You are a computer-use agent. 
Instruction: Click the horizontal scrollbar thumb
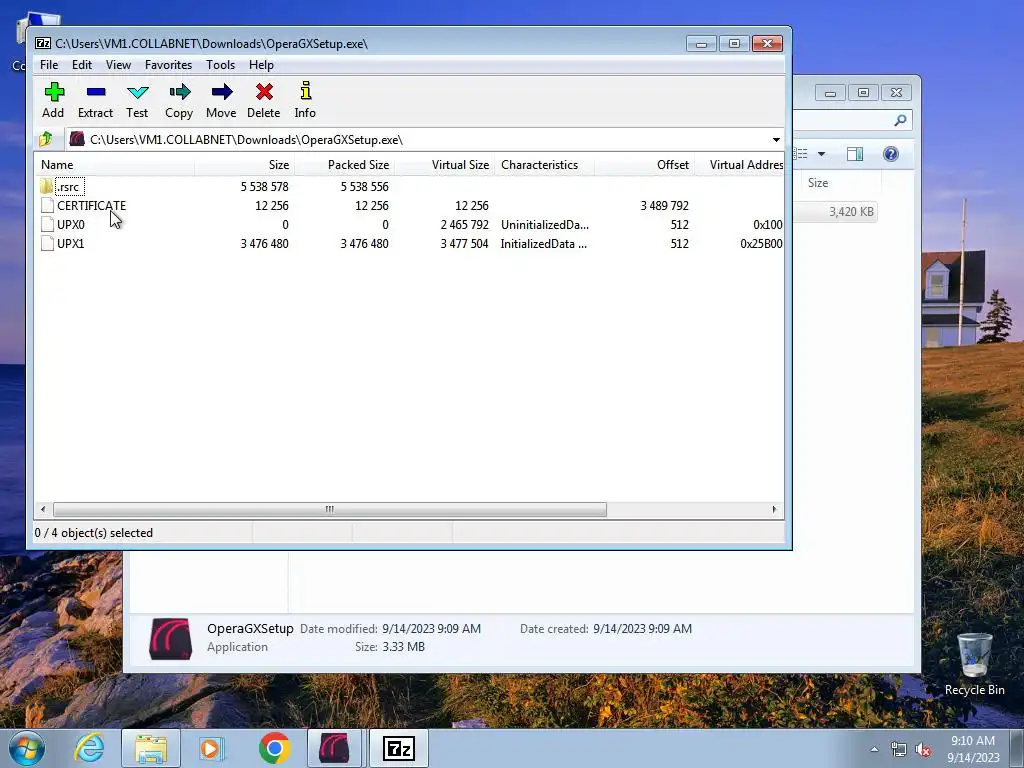click(x=330, y=509)
